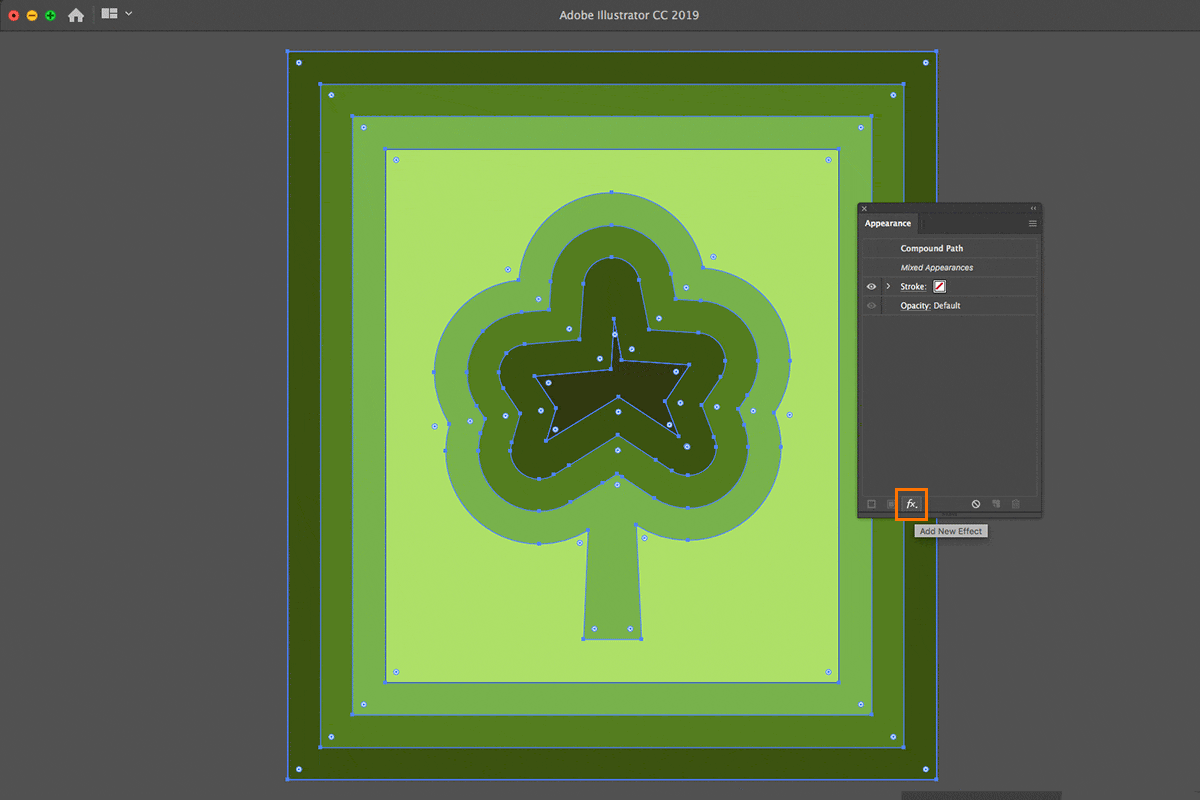The height and width of the screenshot is (800, 1200).
Task: Open the Opacity label link
Action: point(915,306)
